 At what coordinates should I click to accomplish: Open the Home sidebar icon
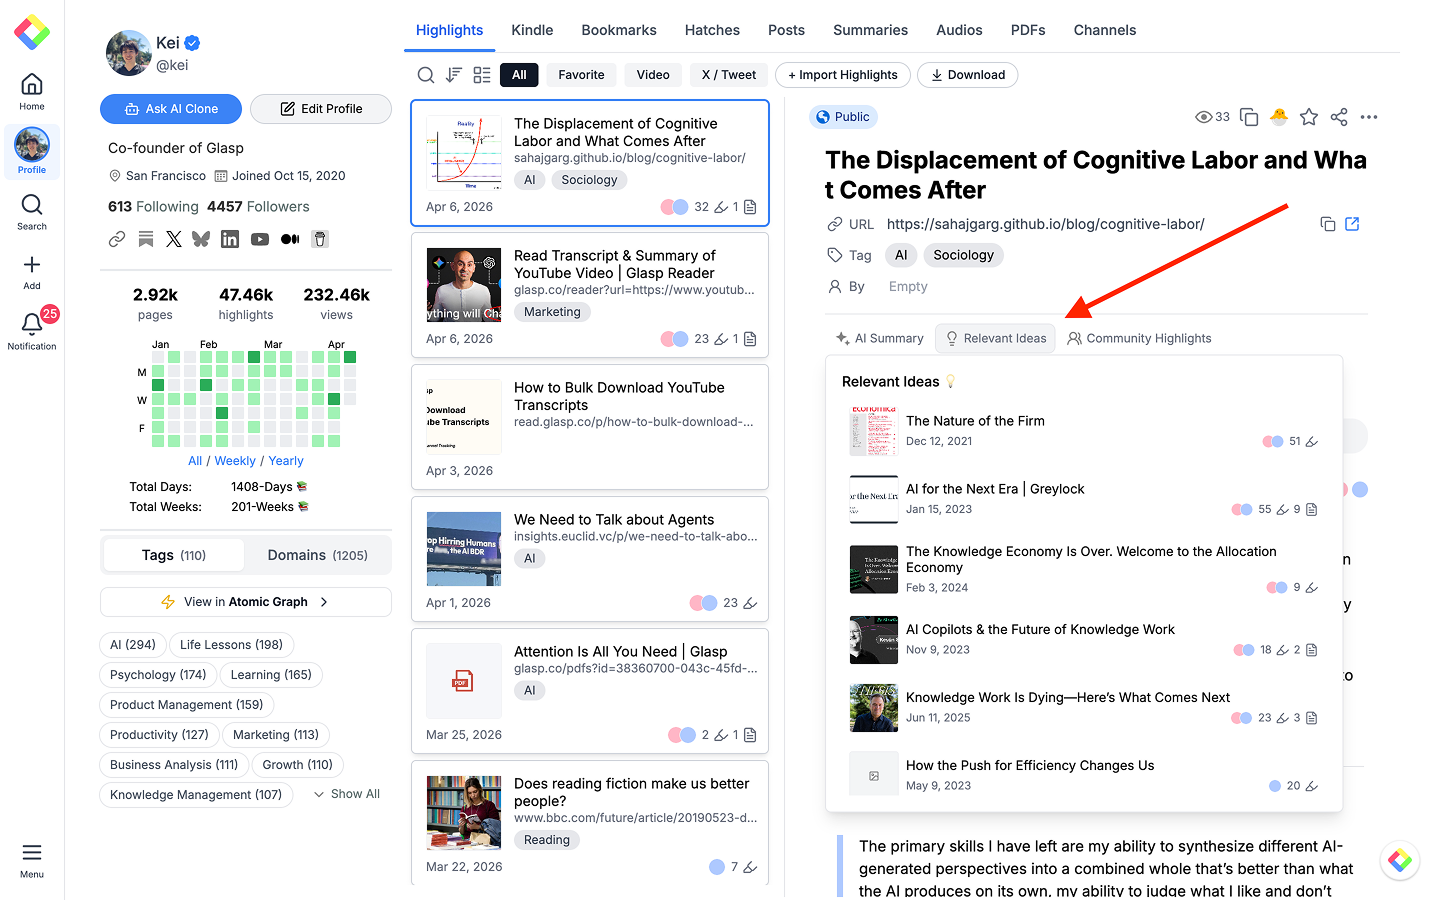[32, 91]
